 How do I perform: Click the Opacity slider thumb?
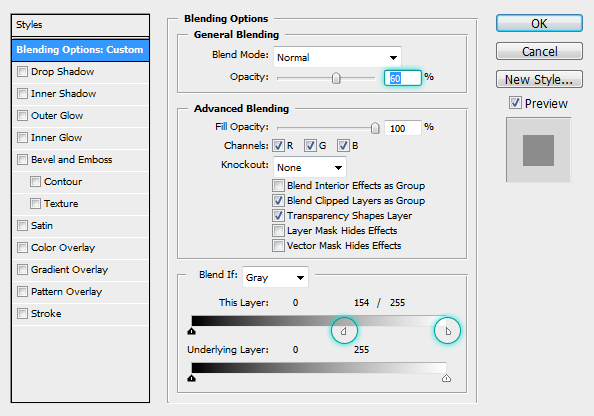(336, 78)
